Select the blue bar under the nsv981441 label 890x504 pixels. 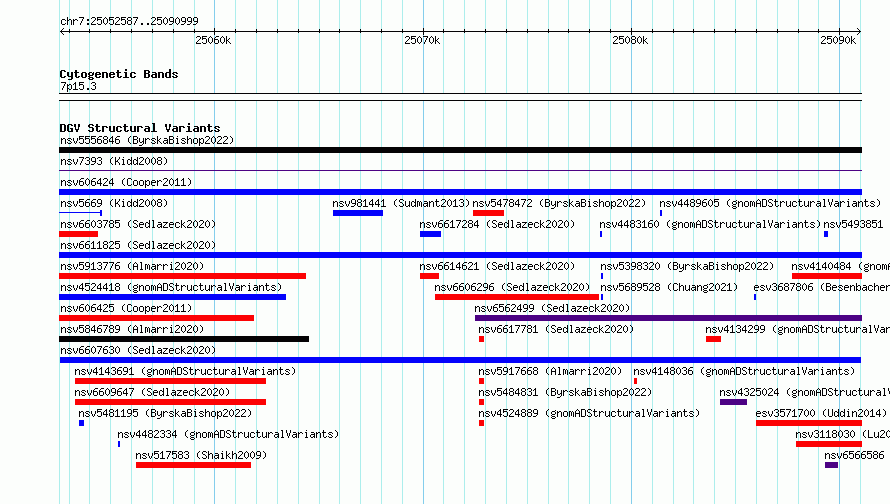(x=358, y=213)
